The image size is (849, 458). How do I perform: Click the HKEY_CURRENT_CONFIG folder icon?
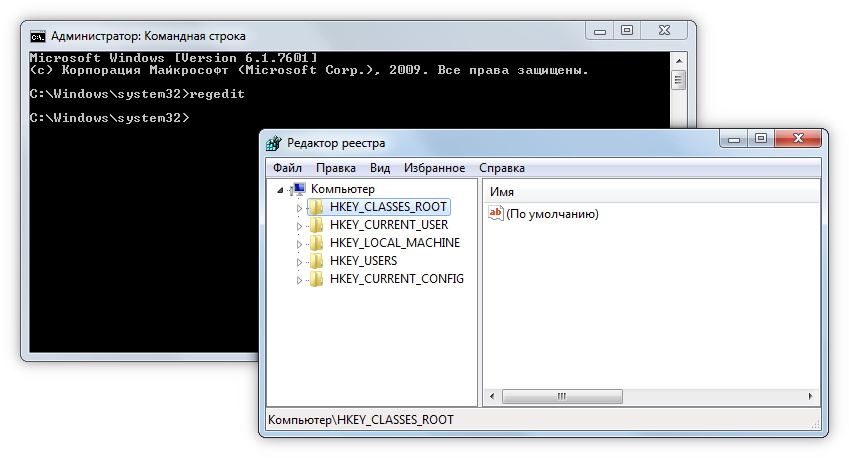pyautogui.click(x=317, y=279)
